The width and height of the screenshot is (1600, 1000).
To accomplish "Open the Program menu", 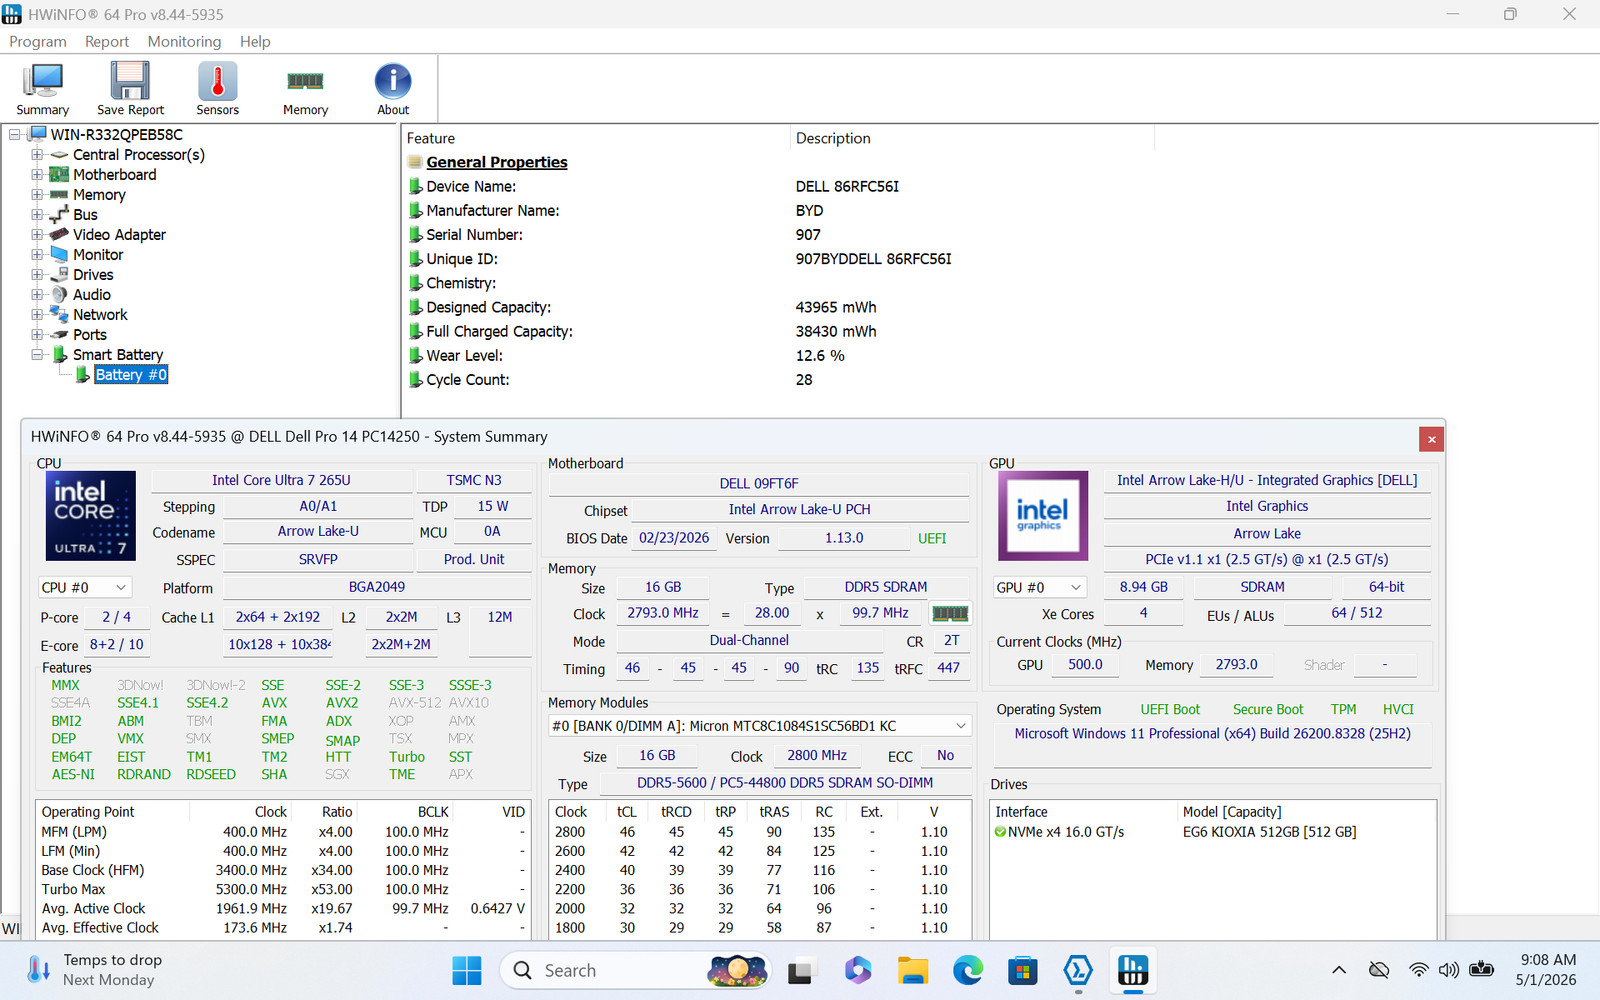I will click(x=38, y=42).
